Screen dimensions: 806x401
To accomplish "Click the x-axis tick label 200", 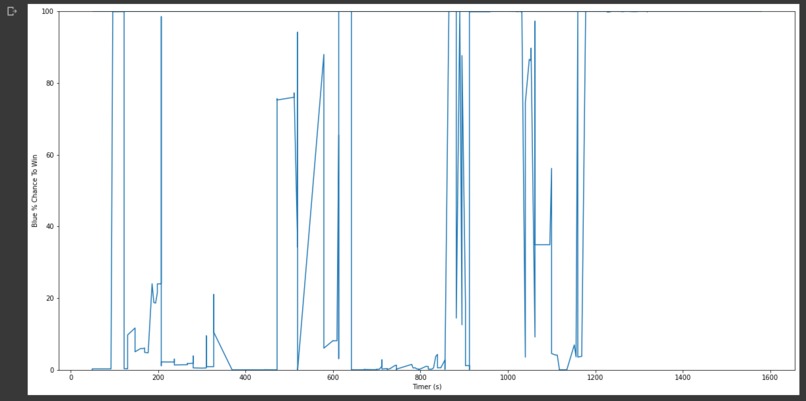I will pos(158,377).
